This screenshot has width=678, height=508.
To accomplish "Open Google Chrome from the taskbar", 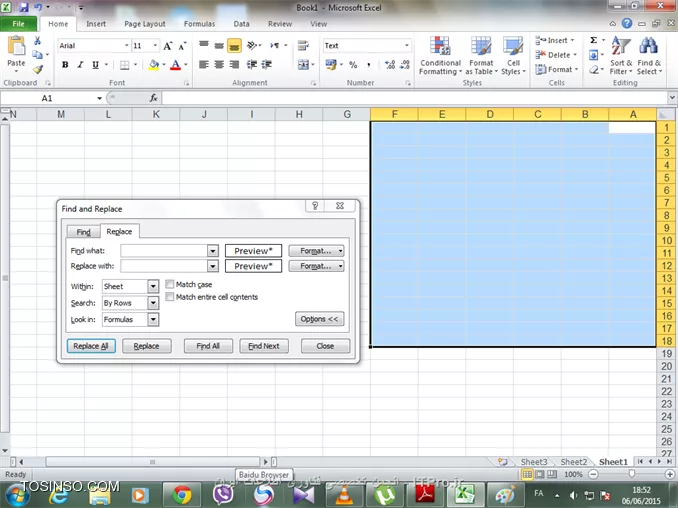I will tap(182, 495).
